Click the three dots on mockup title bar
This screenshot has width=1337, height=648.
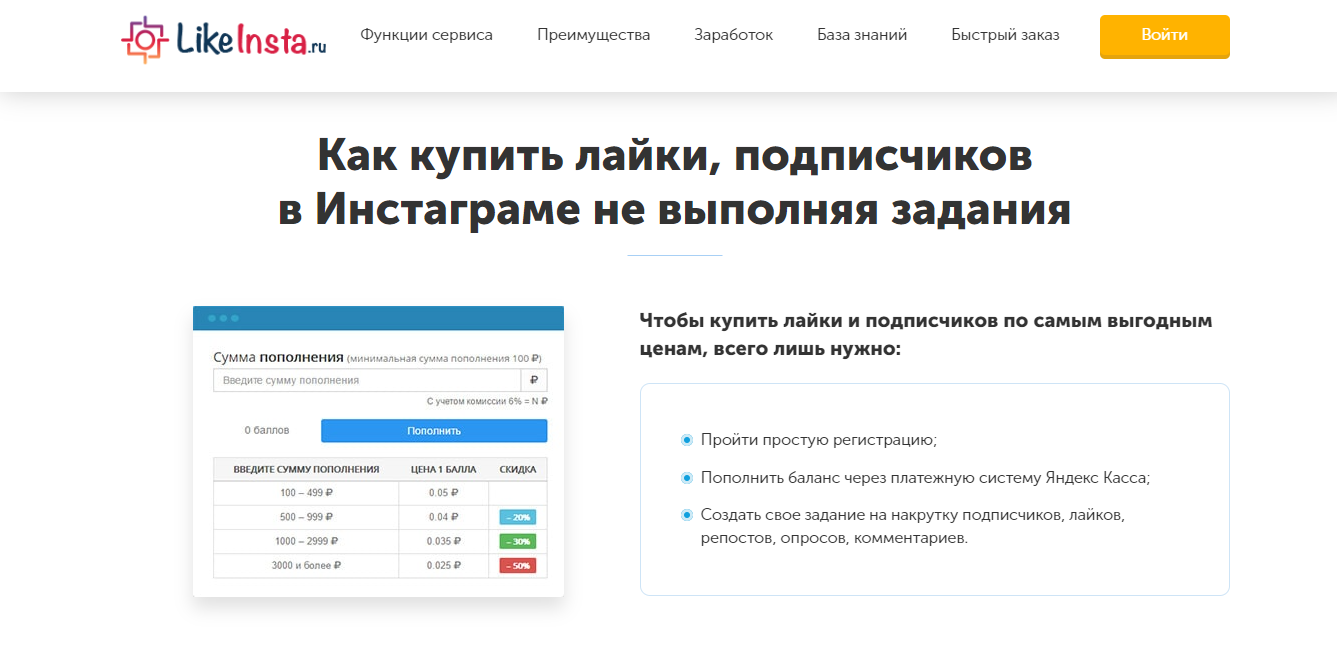[x=223, y=318]
